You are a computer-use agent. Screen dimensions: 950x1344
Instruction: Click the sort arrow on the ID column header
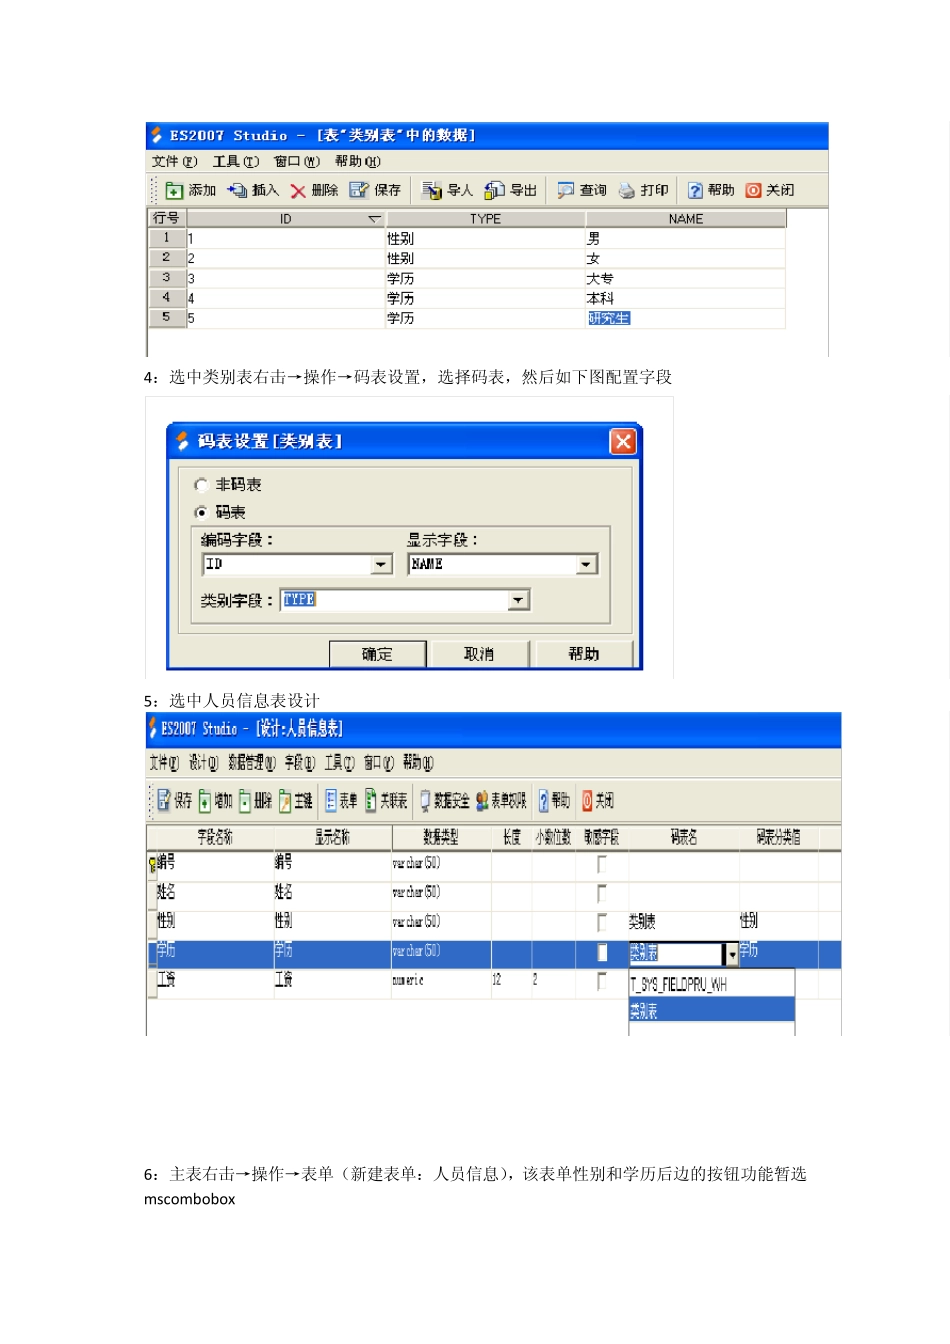[374, 219]
